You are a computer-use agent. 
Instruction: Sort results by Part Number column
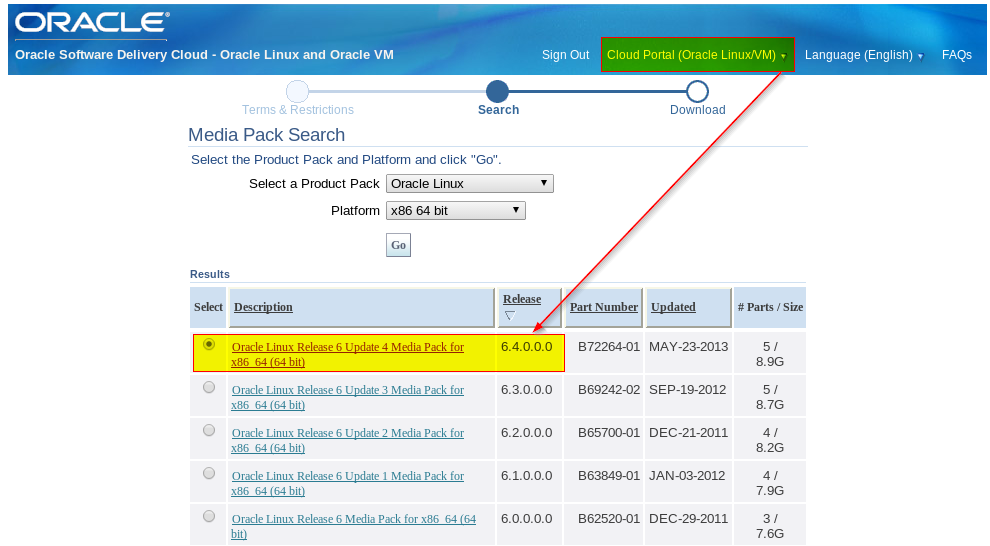604,307
